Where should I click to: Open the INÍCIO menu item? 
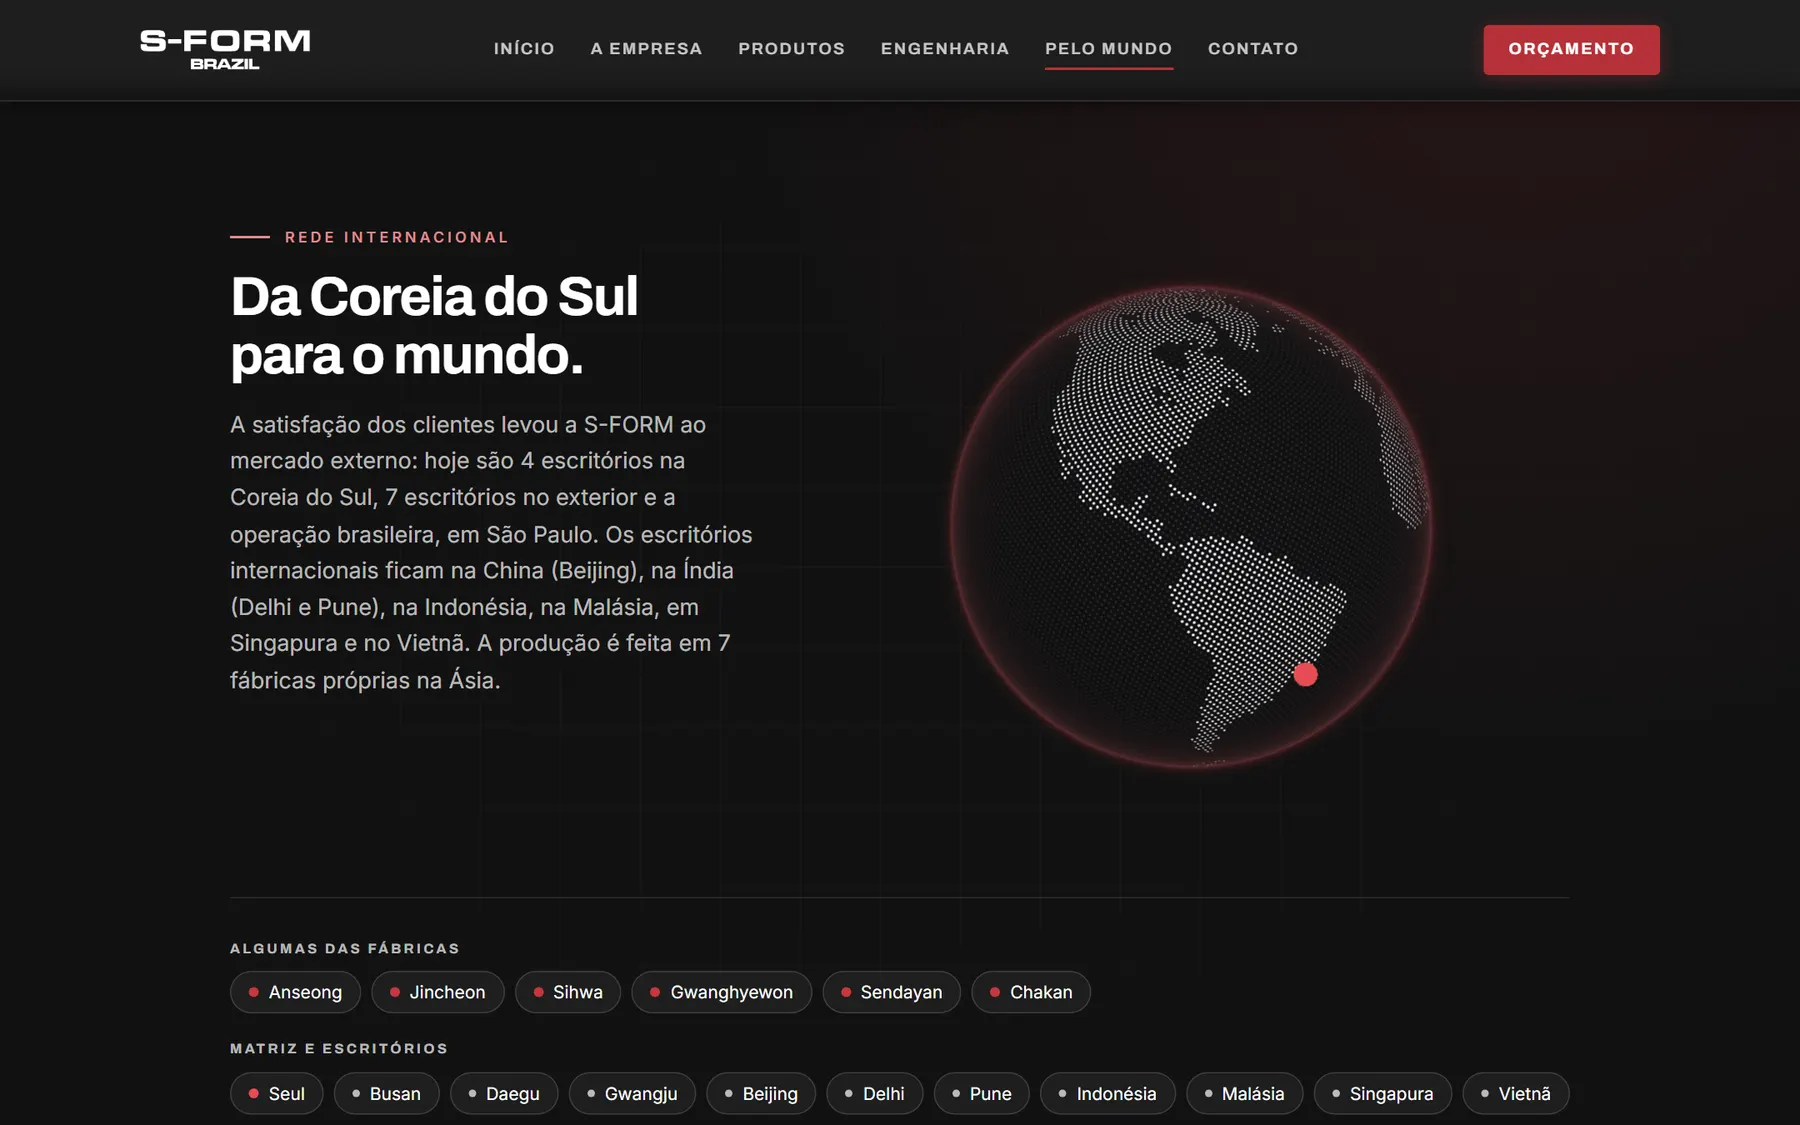coord(524,49)
